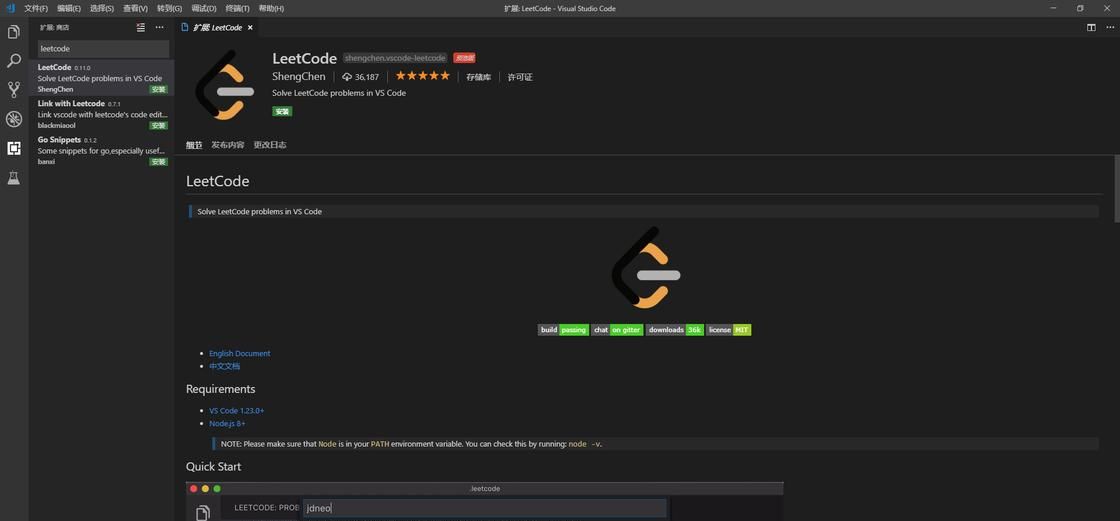This screenshot has width=1120, height=521.
Task: Click the build passing badge
Action: pos(563,329)
